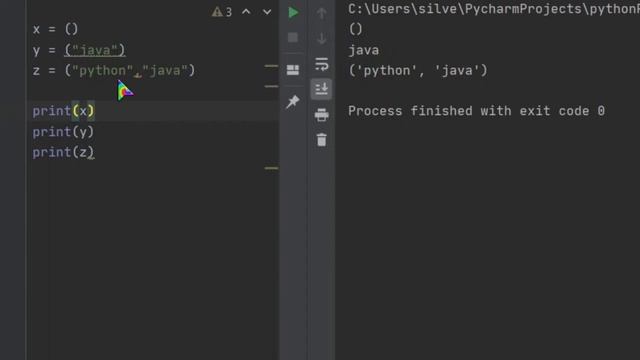The height and width of the screenshot is (360, 640).
Task: Click the C:\Users\silve path line in console
Action: 494,9
